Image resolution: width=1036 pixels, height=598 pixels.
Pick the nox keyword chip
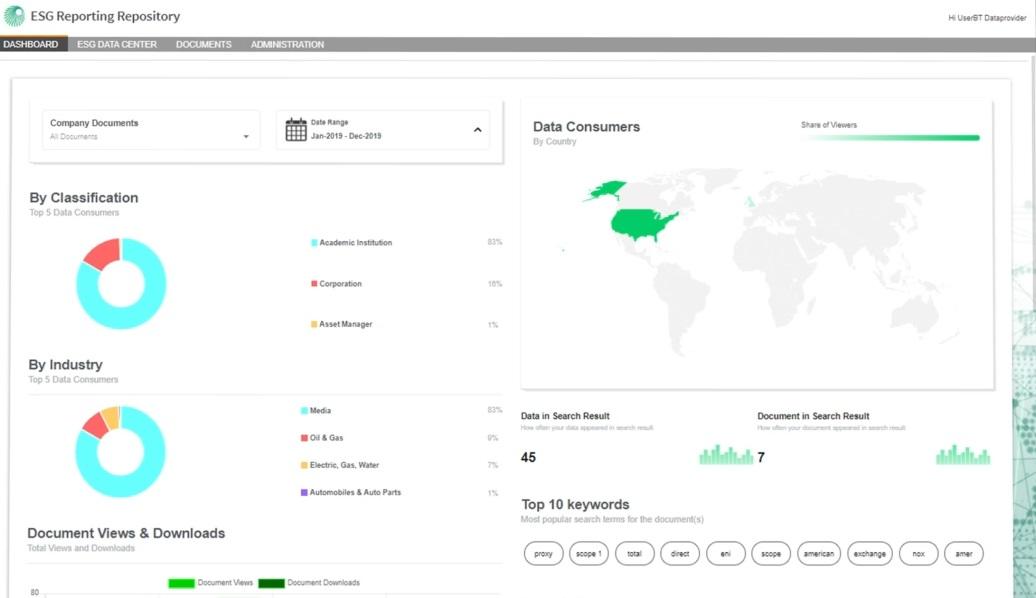tap(918, 554)
